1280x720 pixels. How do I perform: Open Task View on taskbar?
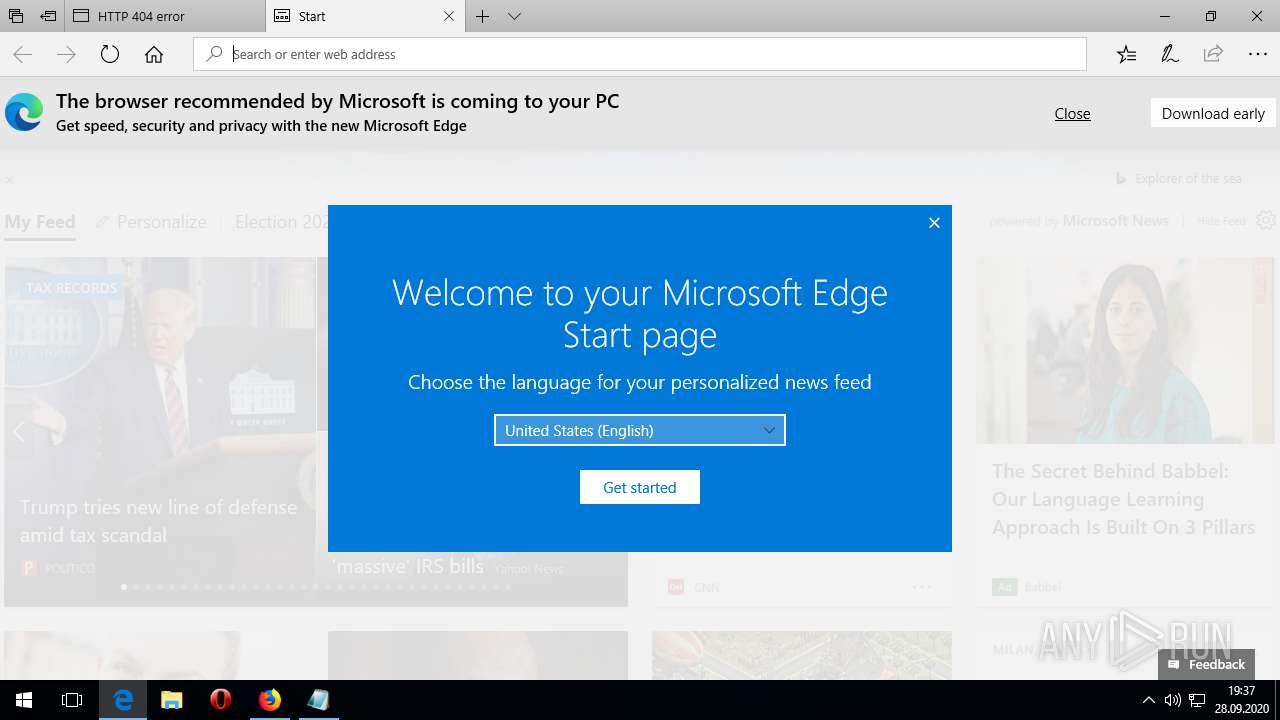point(72,700)
